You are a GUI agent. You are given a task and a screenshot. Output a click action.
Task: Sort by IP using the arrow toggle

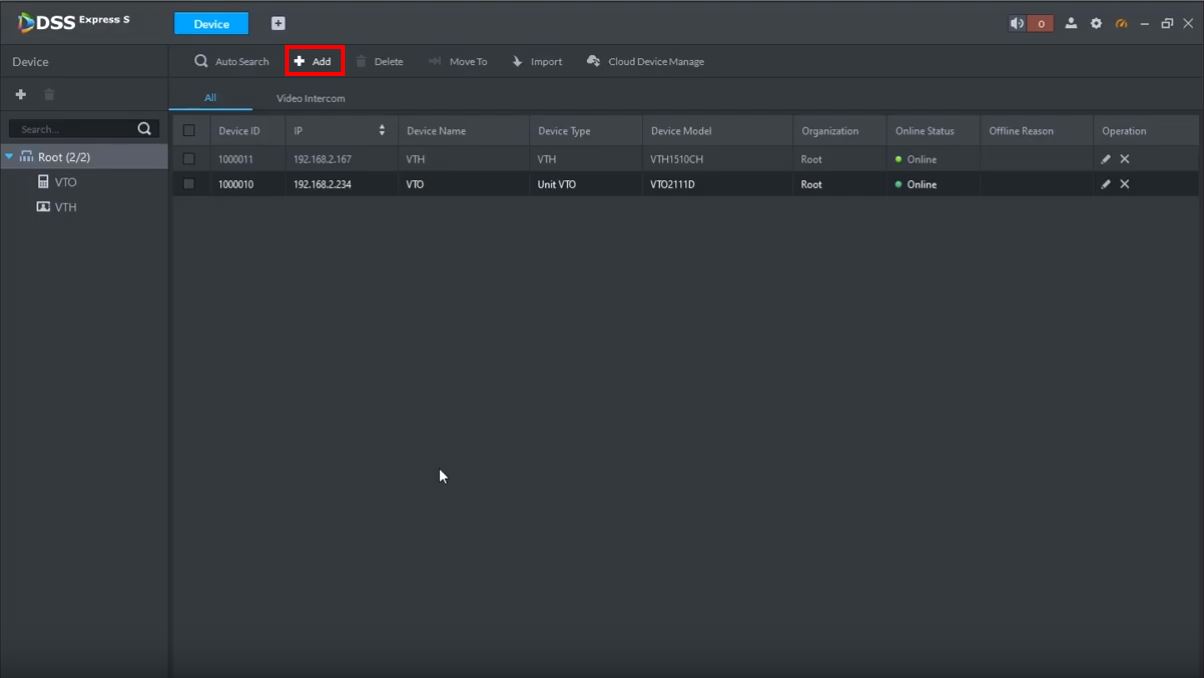(382, 130)
